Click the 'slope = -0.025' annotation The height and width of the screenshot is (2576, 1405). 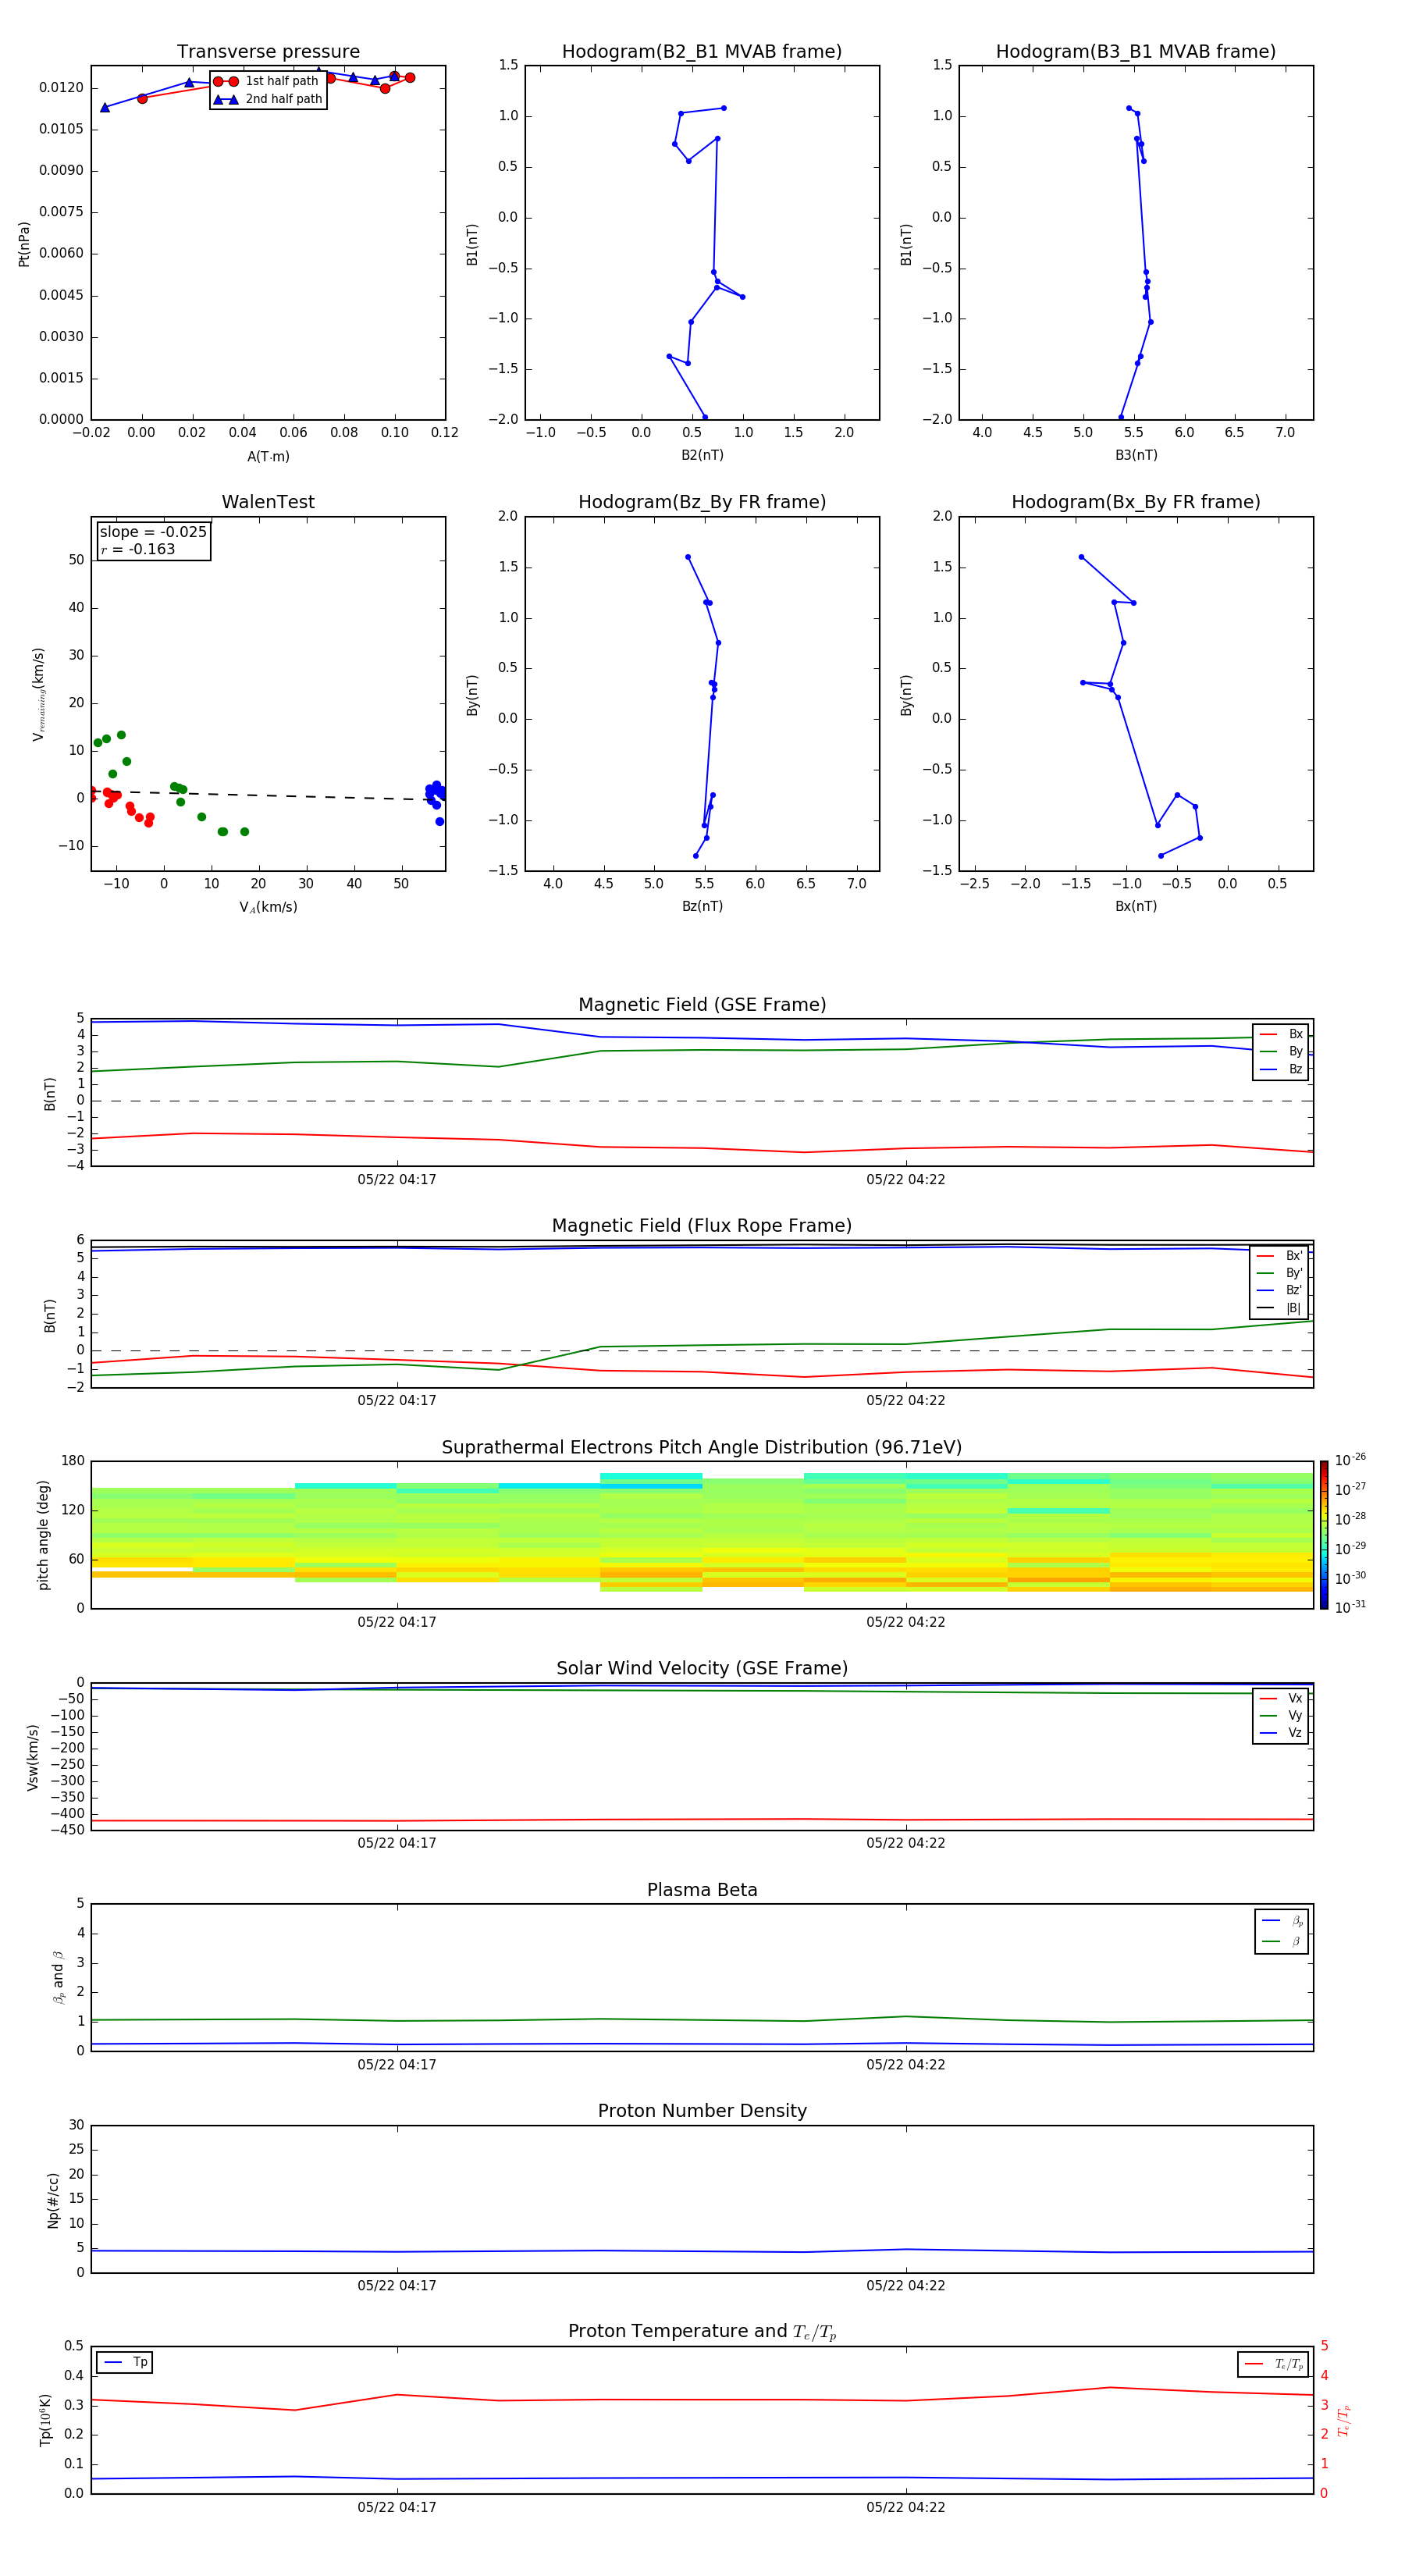[153, 532]
